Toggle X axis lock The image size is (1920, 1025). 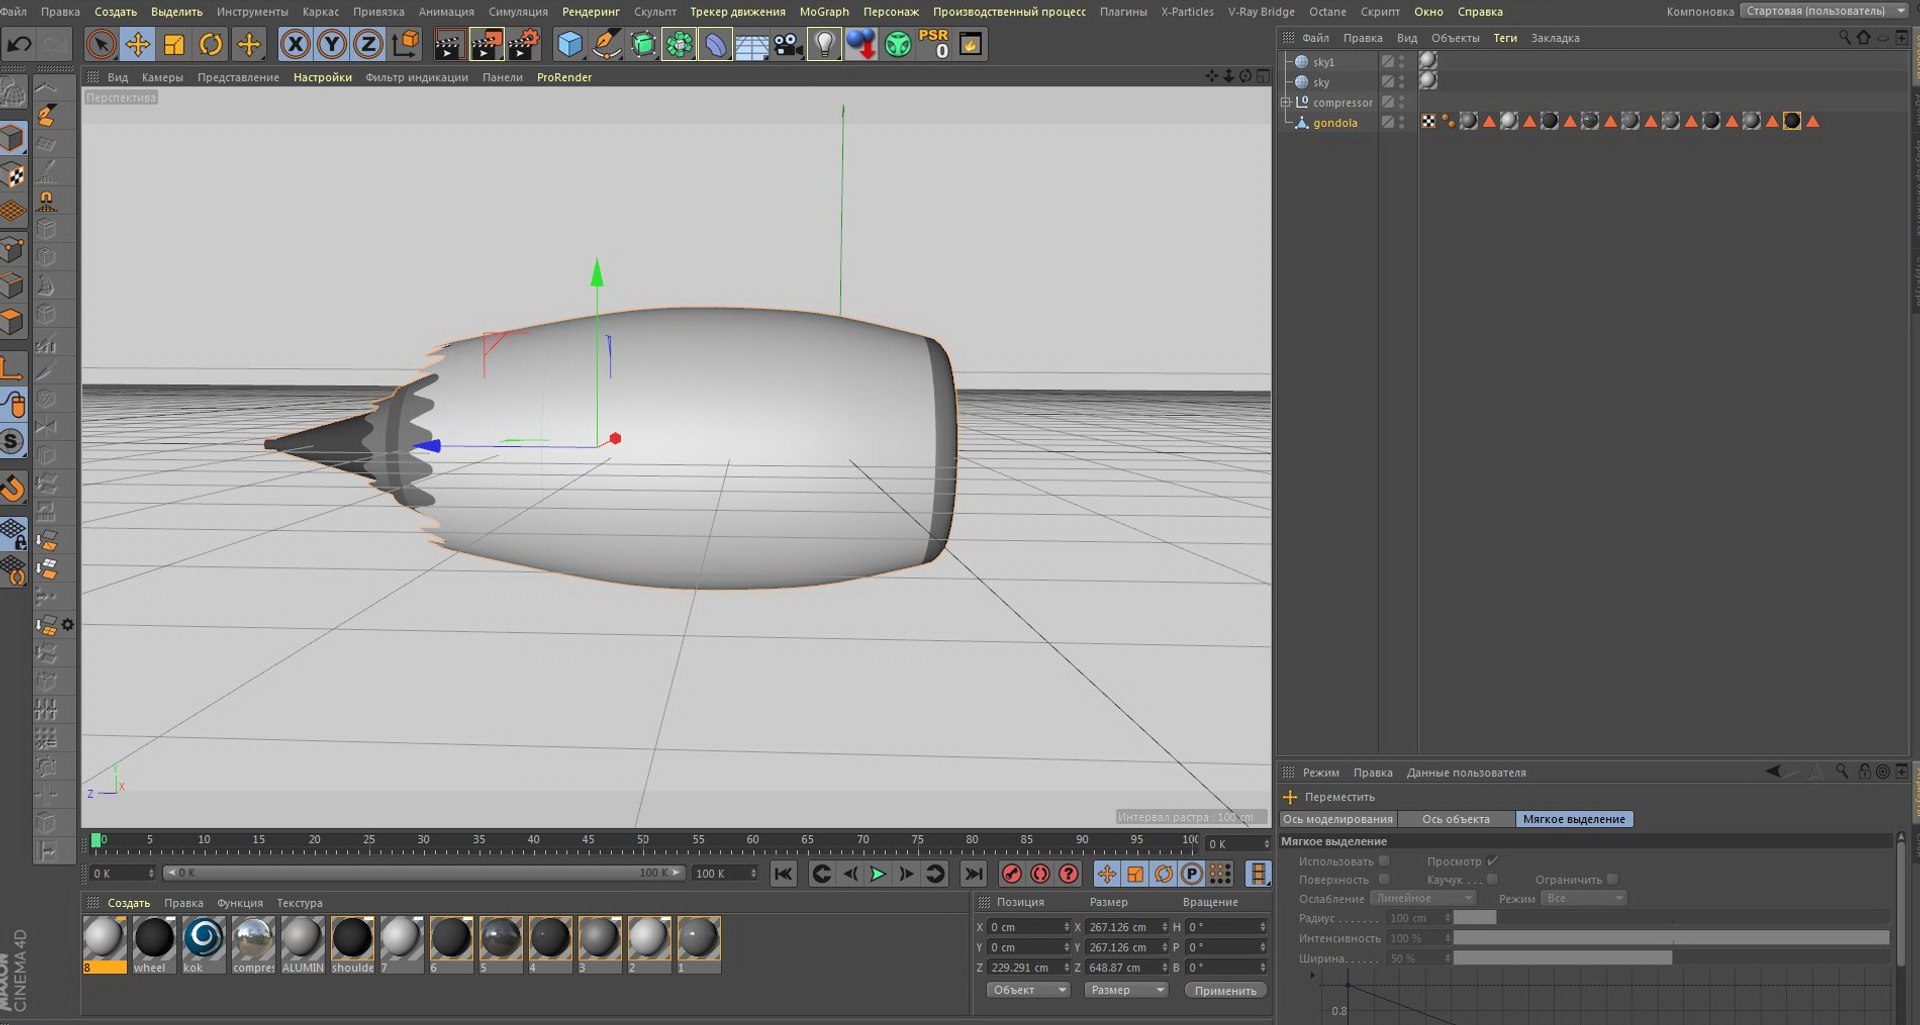point(295,44)
